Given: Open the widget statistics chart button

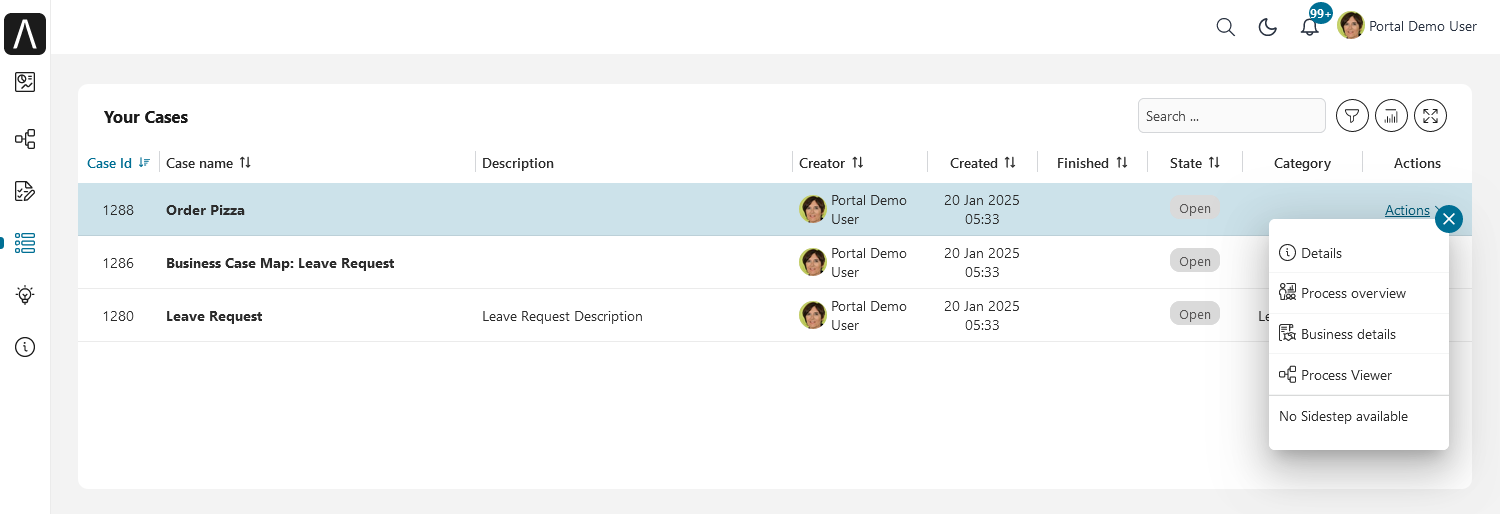Looking at the screenshot, I should (1391, 116).
